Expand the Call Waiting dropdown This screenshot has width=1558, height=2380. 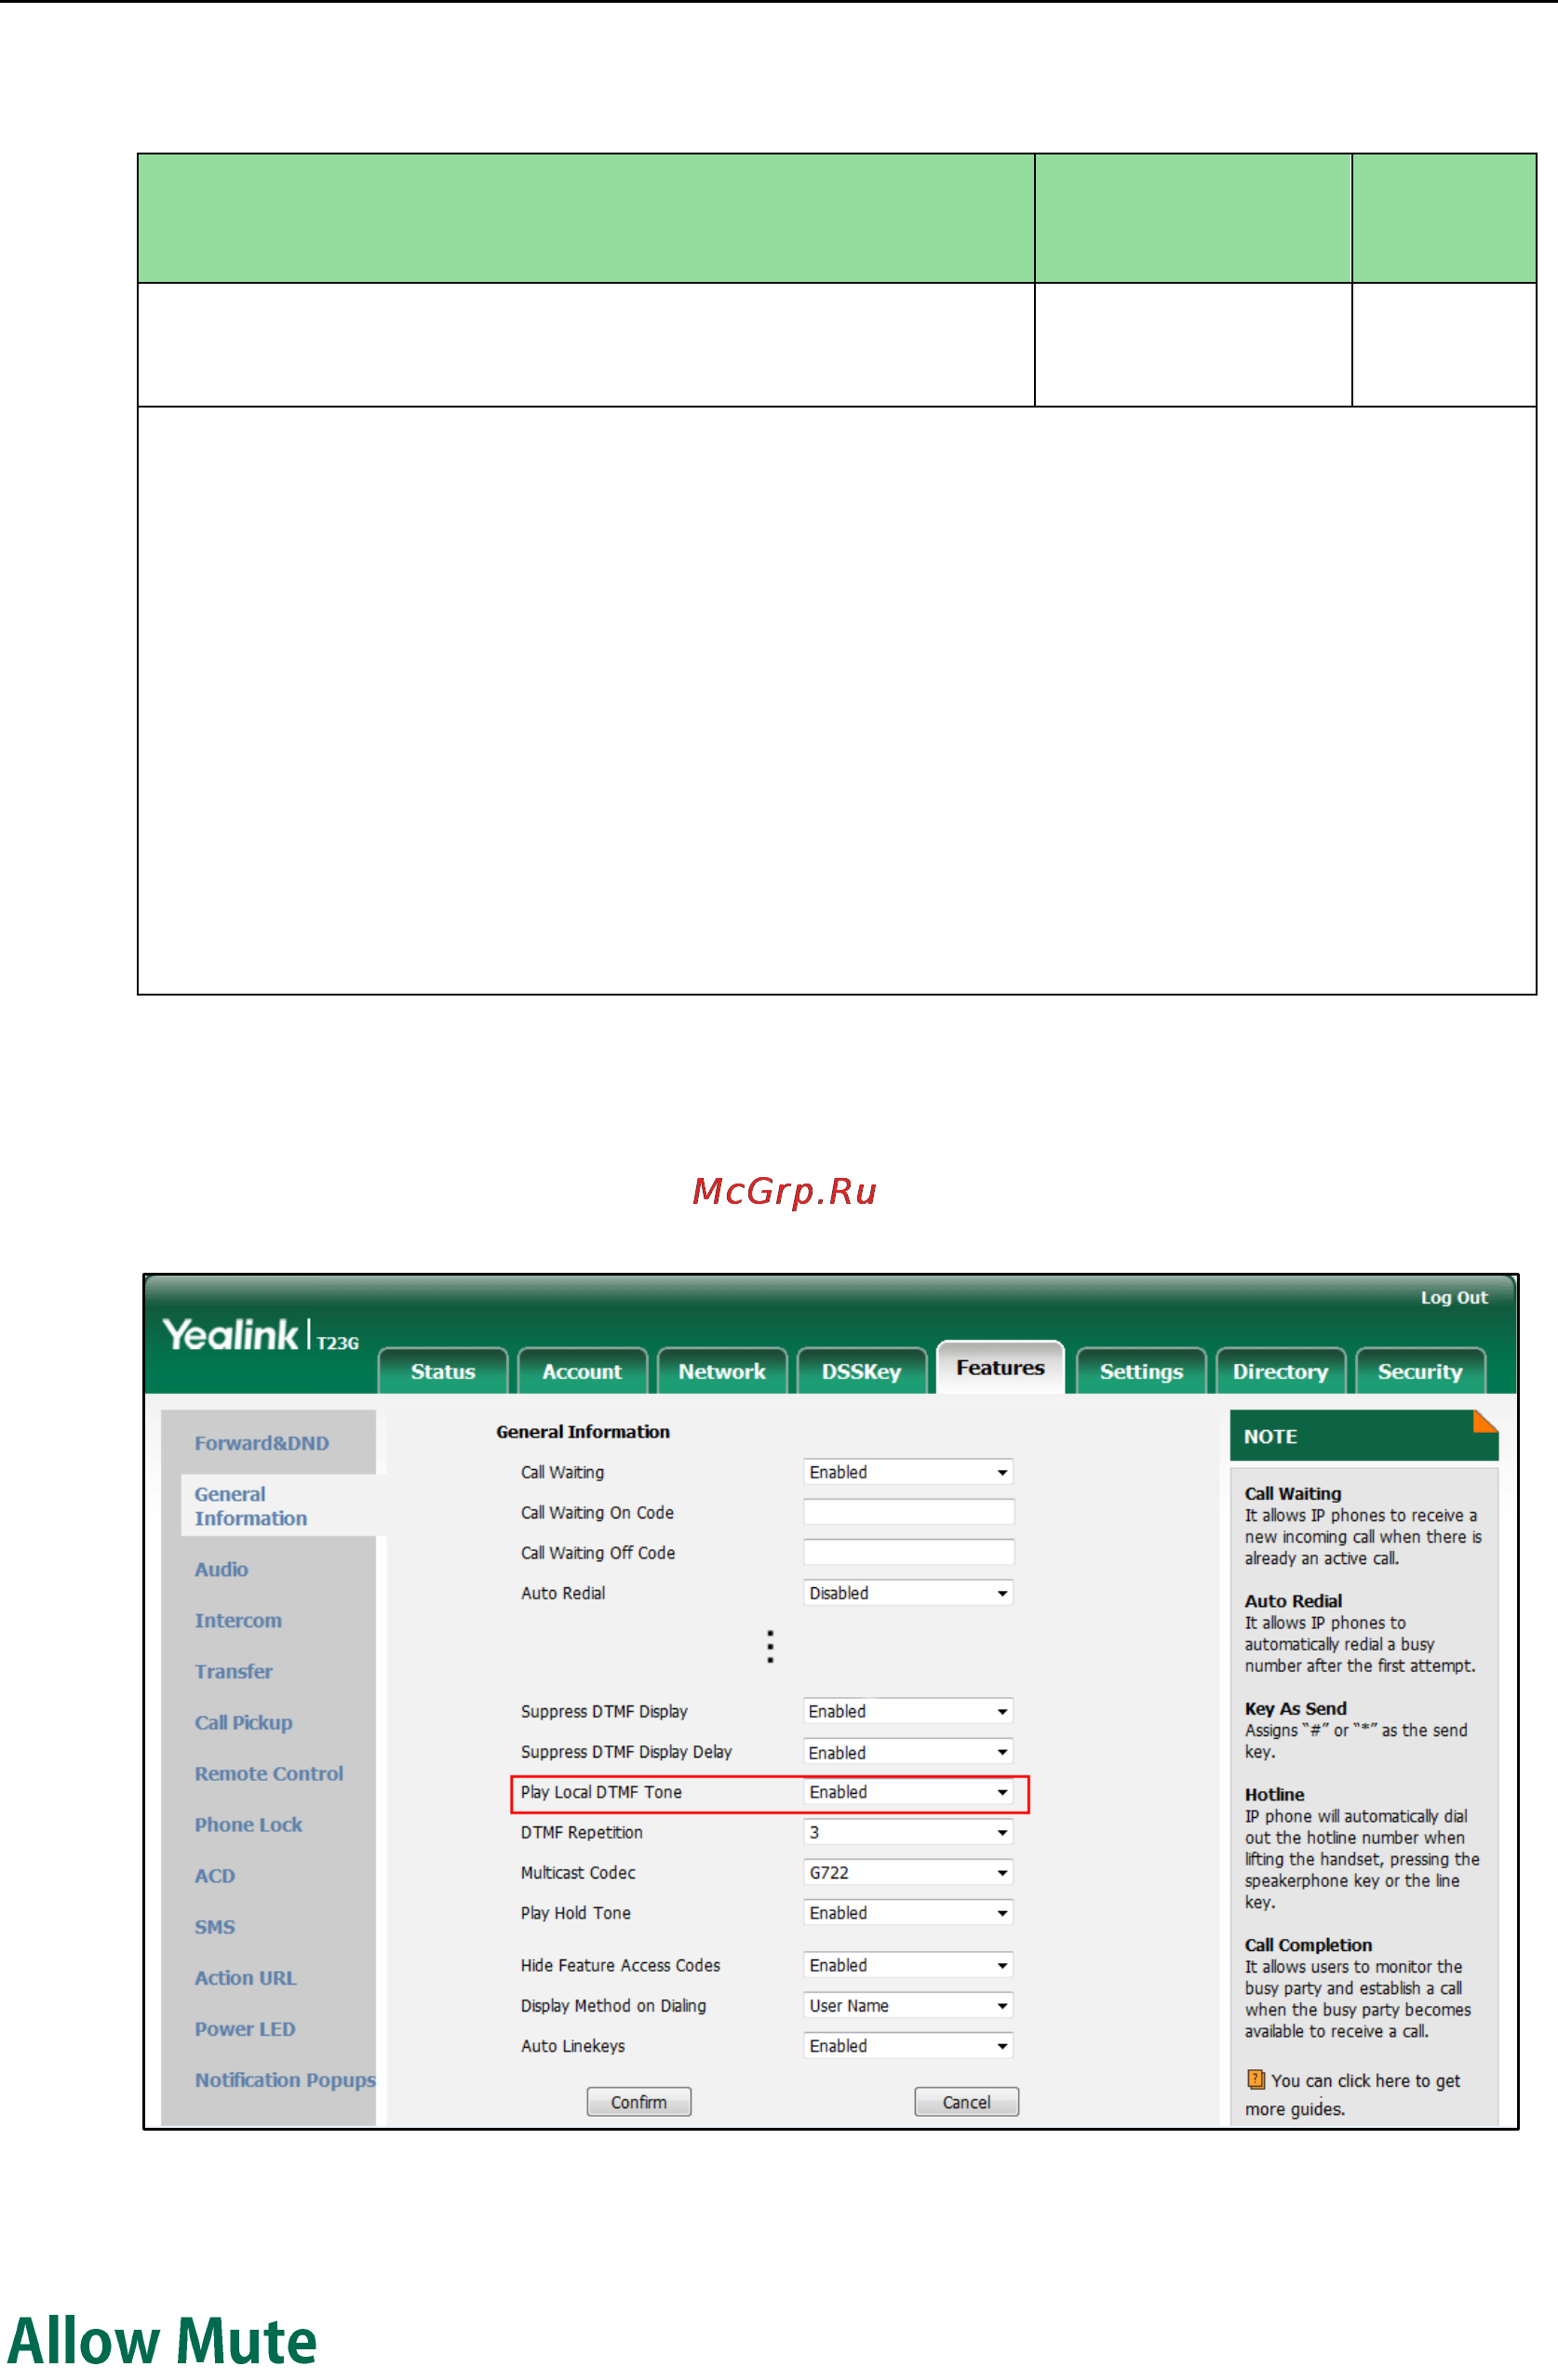coord(908,1472)
